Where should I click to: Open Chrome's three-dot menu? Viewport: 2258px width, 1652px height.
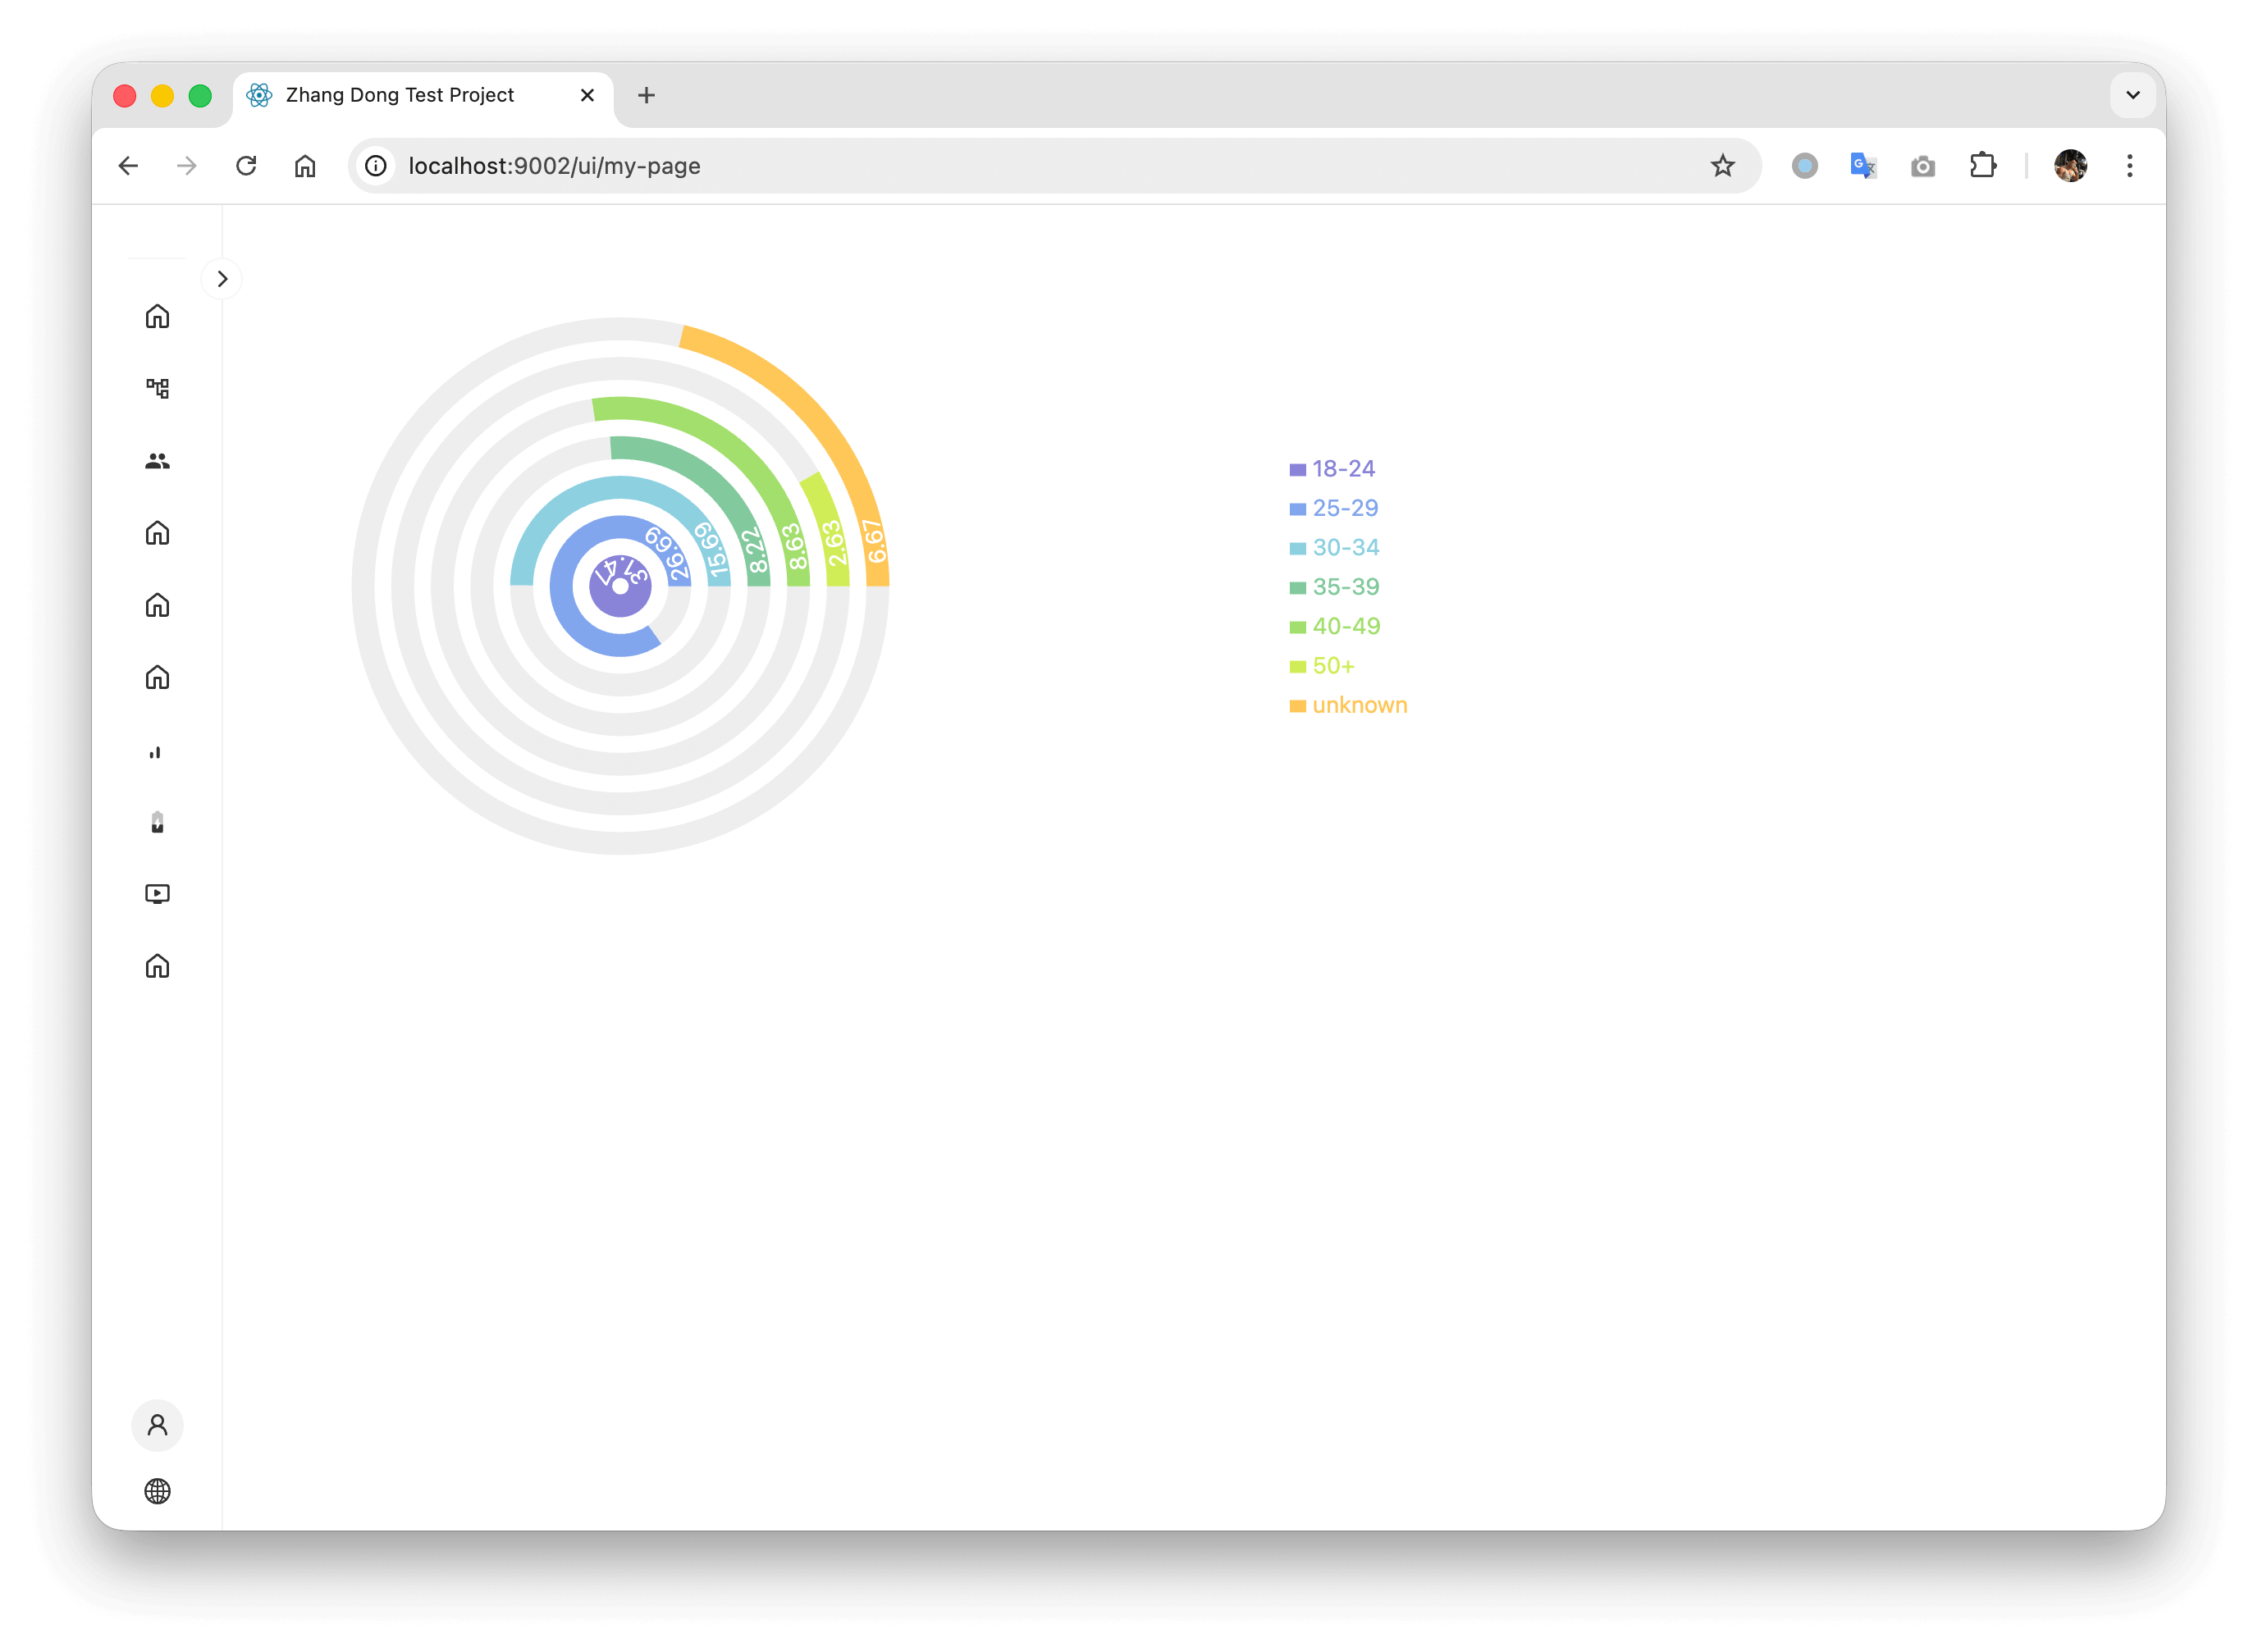[x=2130, y=166]
